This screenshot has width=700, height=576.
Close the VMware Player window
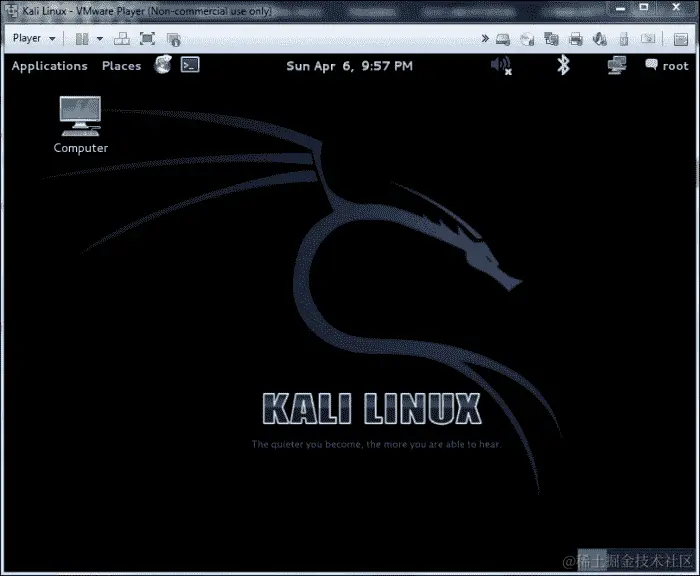(676, 8)
